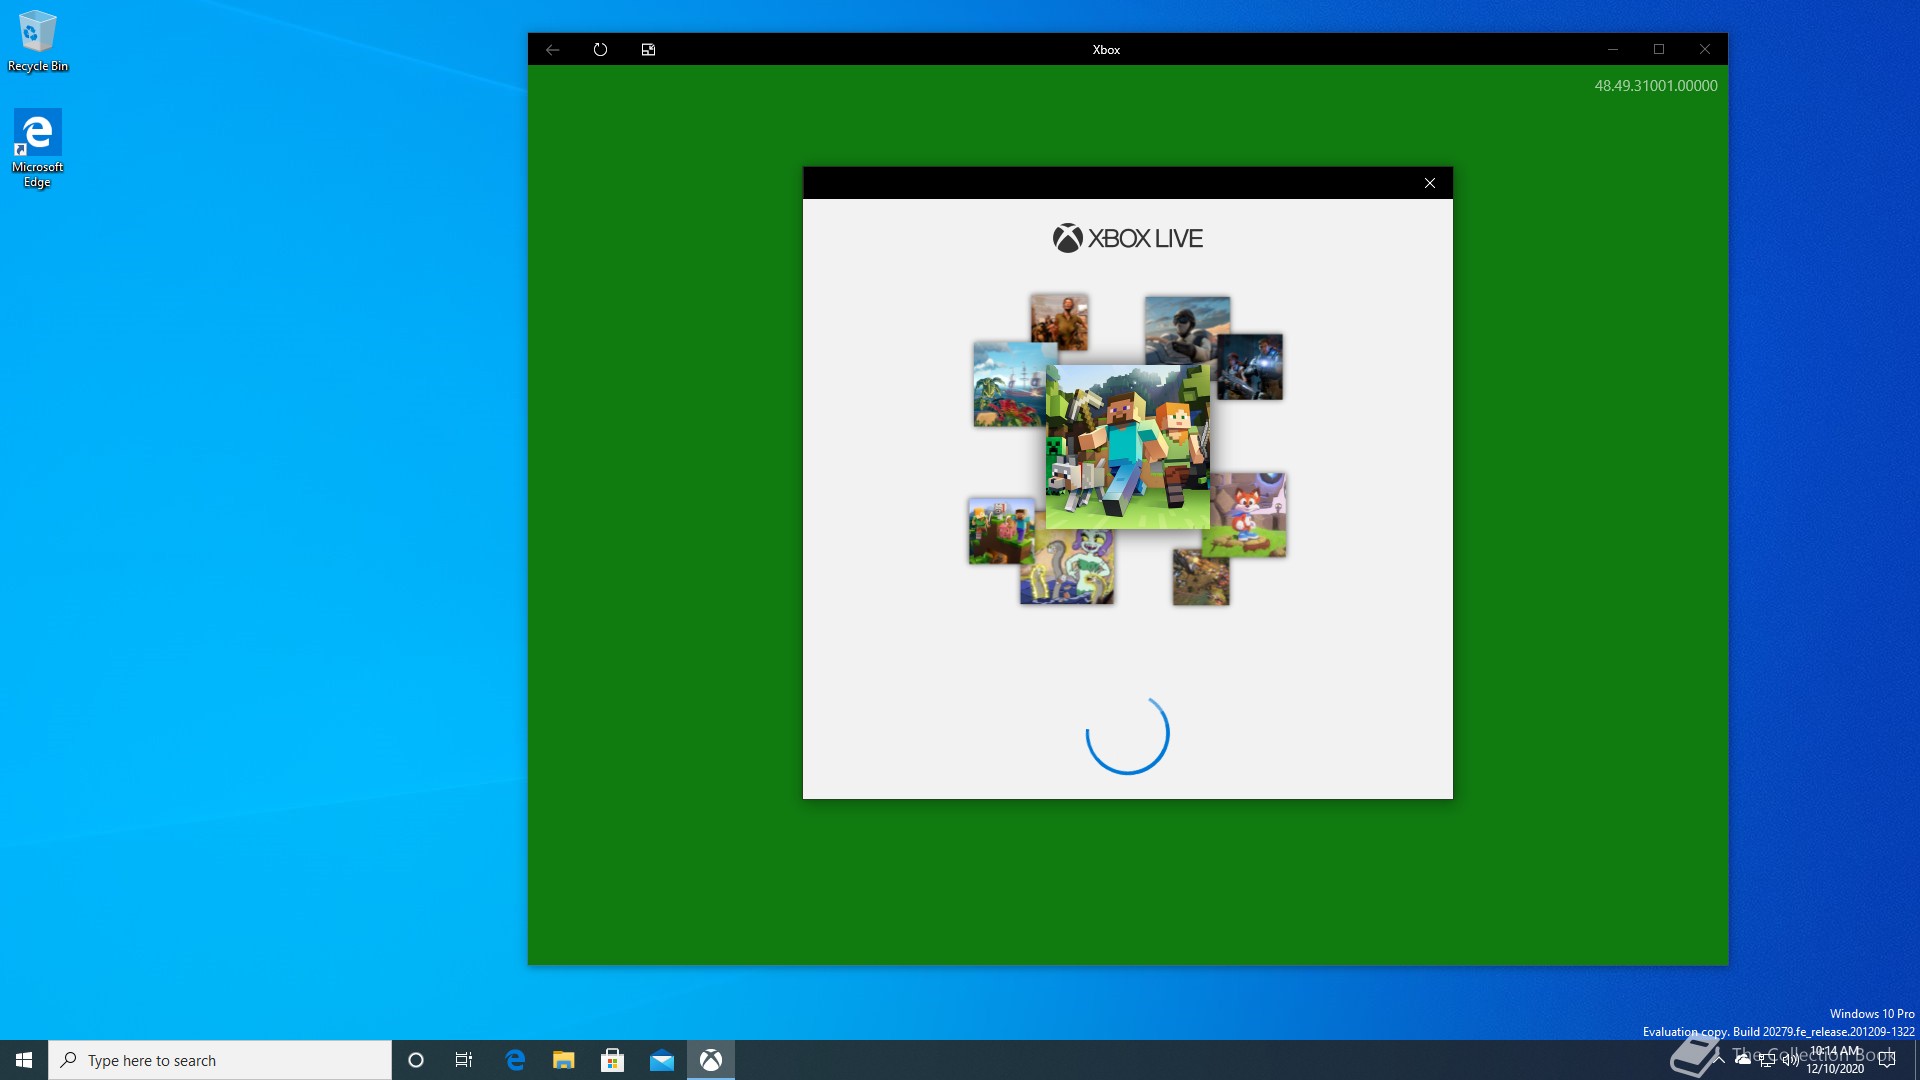This screenshot has width=1920, height=1080.
Task: Open Microsoft Store from the taskbar
Action: pyautogui.click(x=612, y=1060)
